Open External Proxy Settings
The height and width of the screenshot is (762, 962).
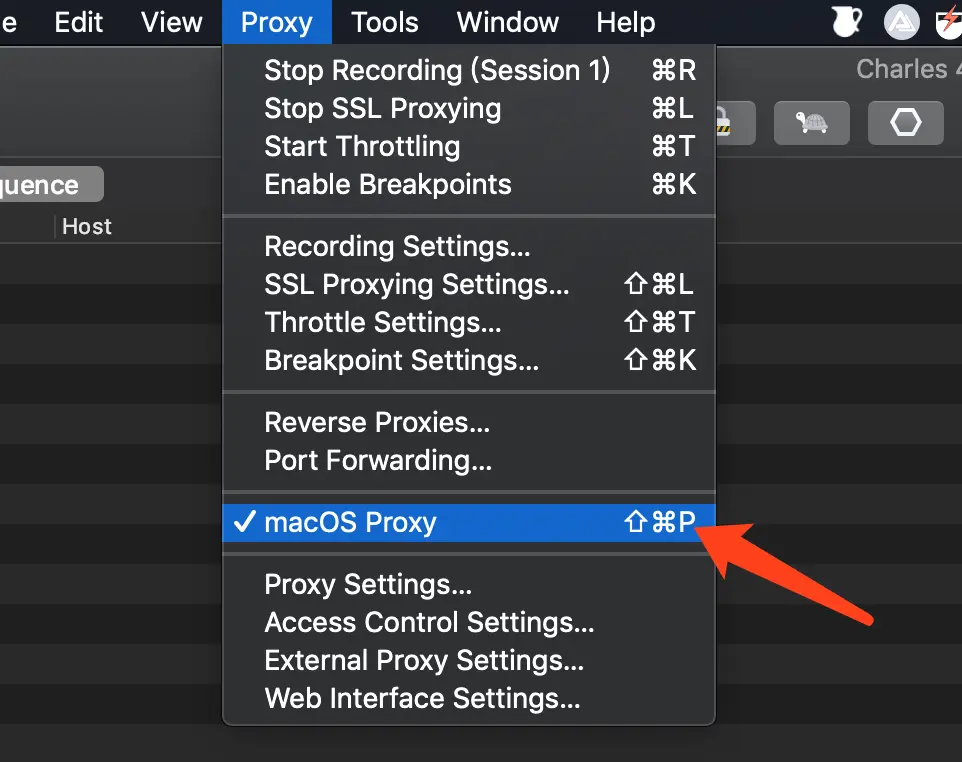(x=423, y=660)
